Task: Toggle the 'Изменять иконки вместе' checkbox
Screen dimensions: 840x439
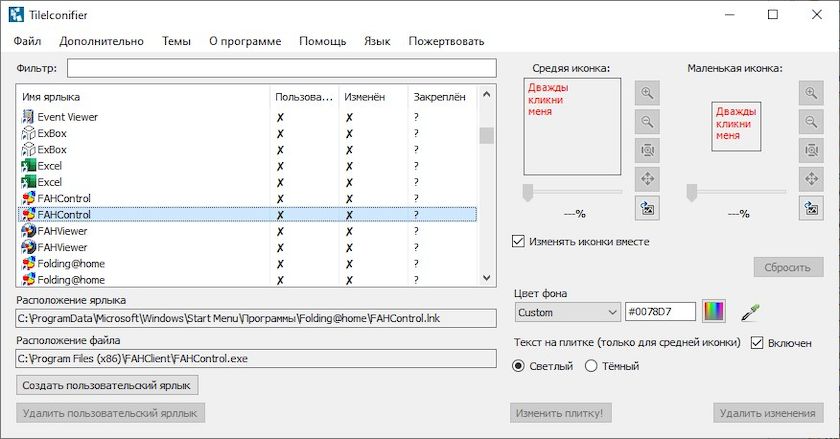Action: [x=518, y=241]
